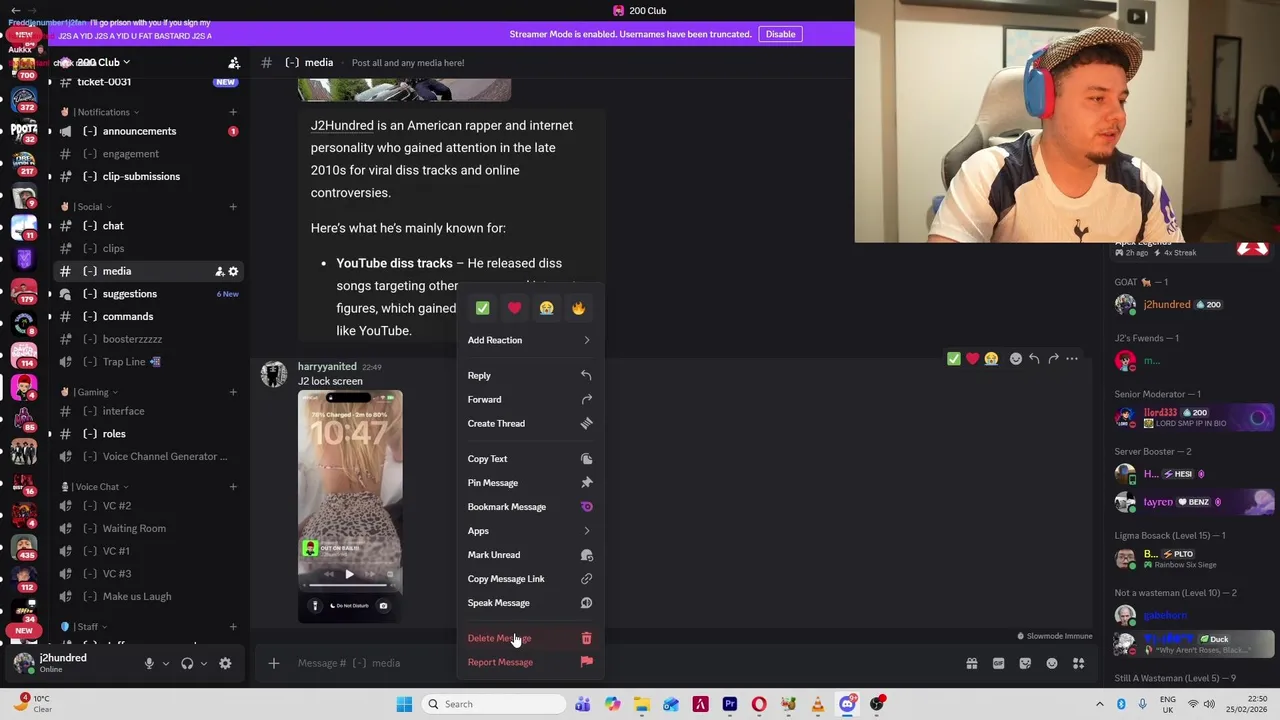
Task: Create channel in Gaming category
Action: point(233,392)
